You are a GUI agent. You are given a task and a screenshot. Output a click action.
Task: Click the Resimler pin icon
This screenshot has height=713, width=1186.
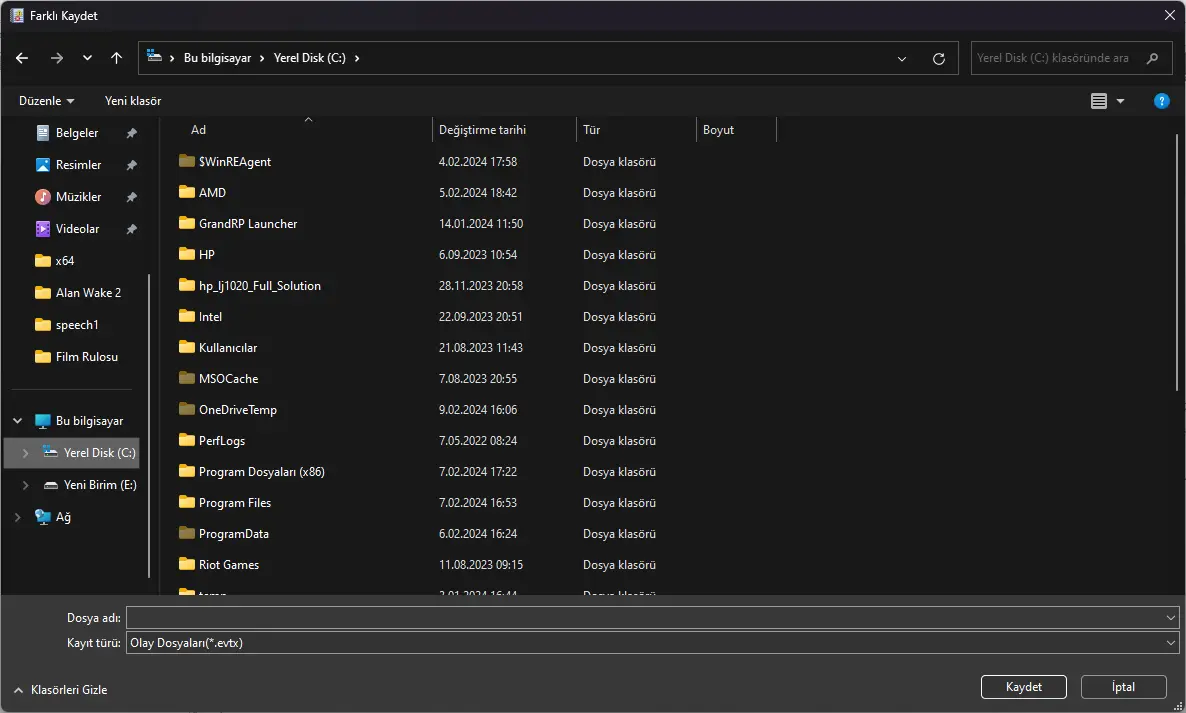point(132,165)
